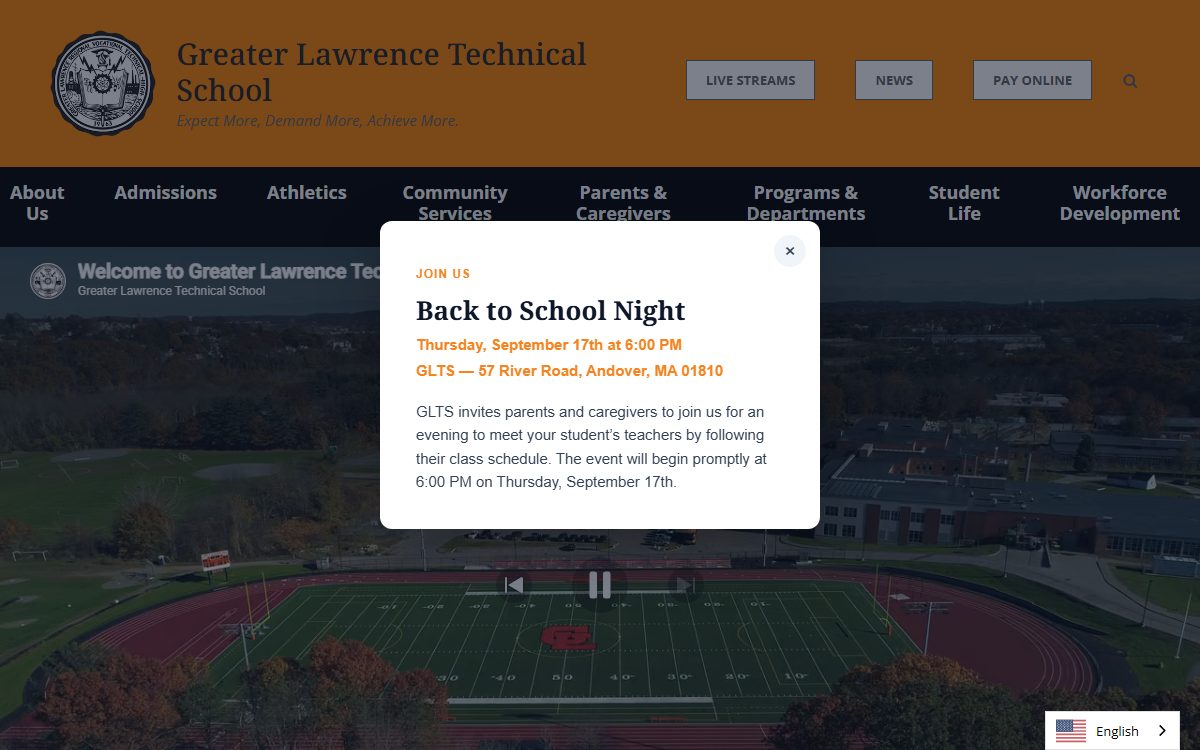Skip to previous video track
Screen dimensions: 1200x750
514,585
